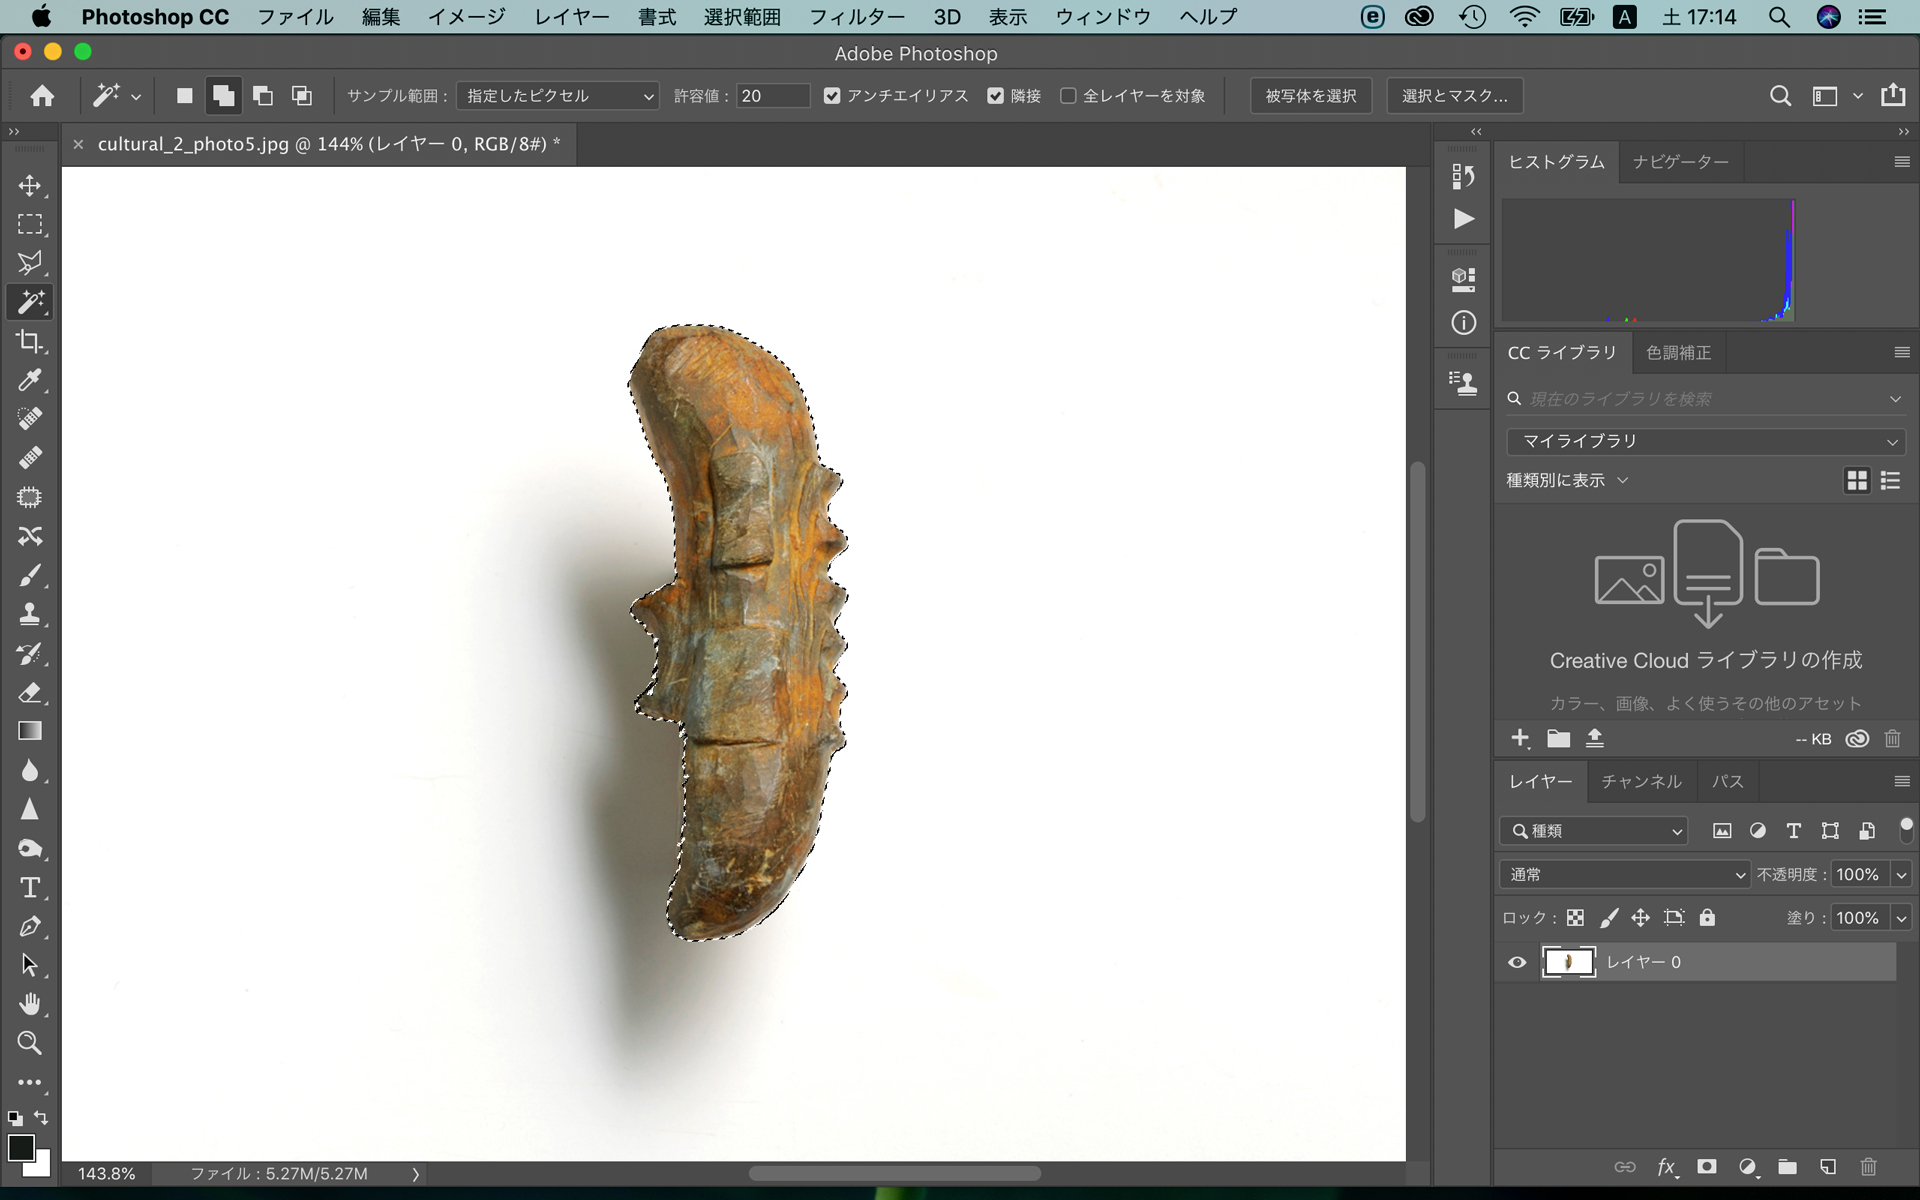Open the フィルター menu

click(x=856, y=17)
